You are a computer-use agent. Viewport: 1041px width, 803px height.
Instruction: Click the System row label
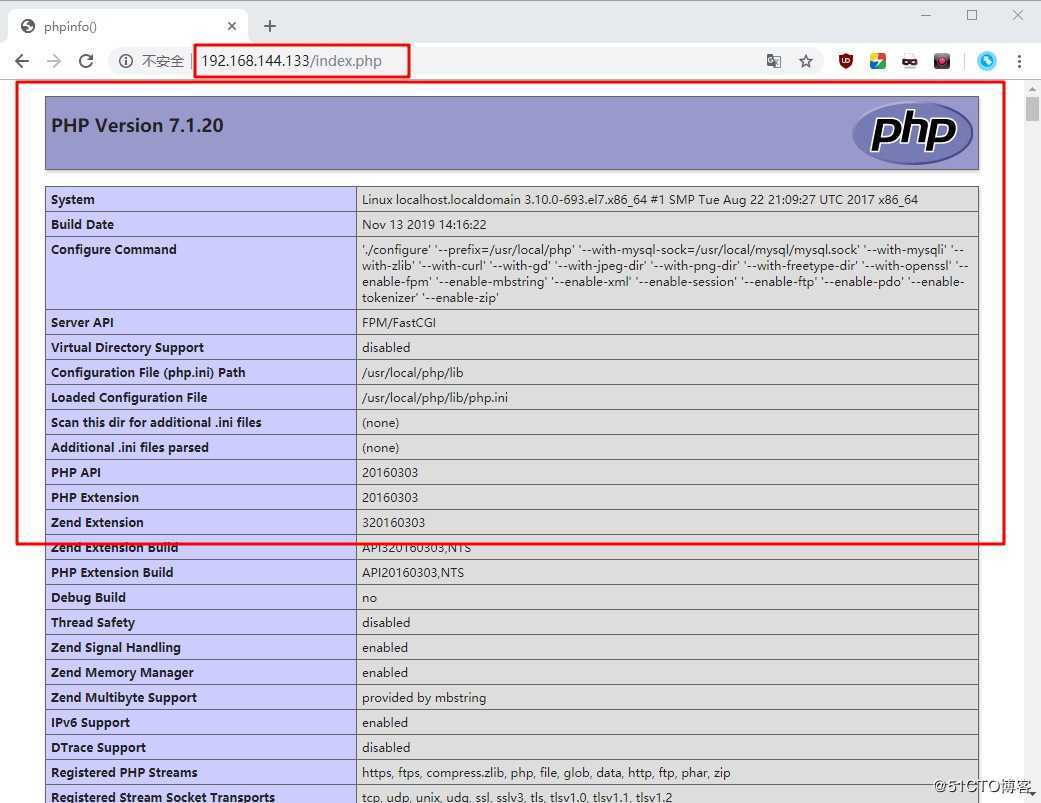(73, 200)
